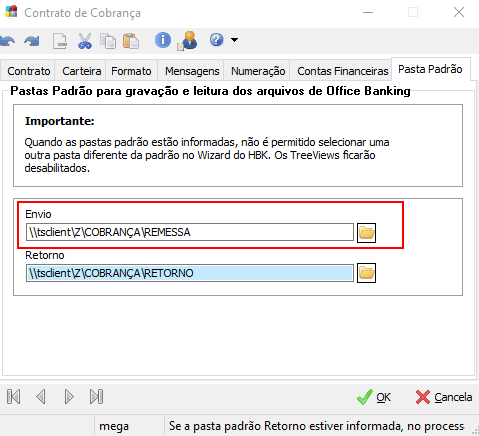
Task: Click the scissors cut icon
Action: point(85,41)
